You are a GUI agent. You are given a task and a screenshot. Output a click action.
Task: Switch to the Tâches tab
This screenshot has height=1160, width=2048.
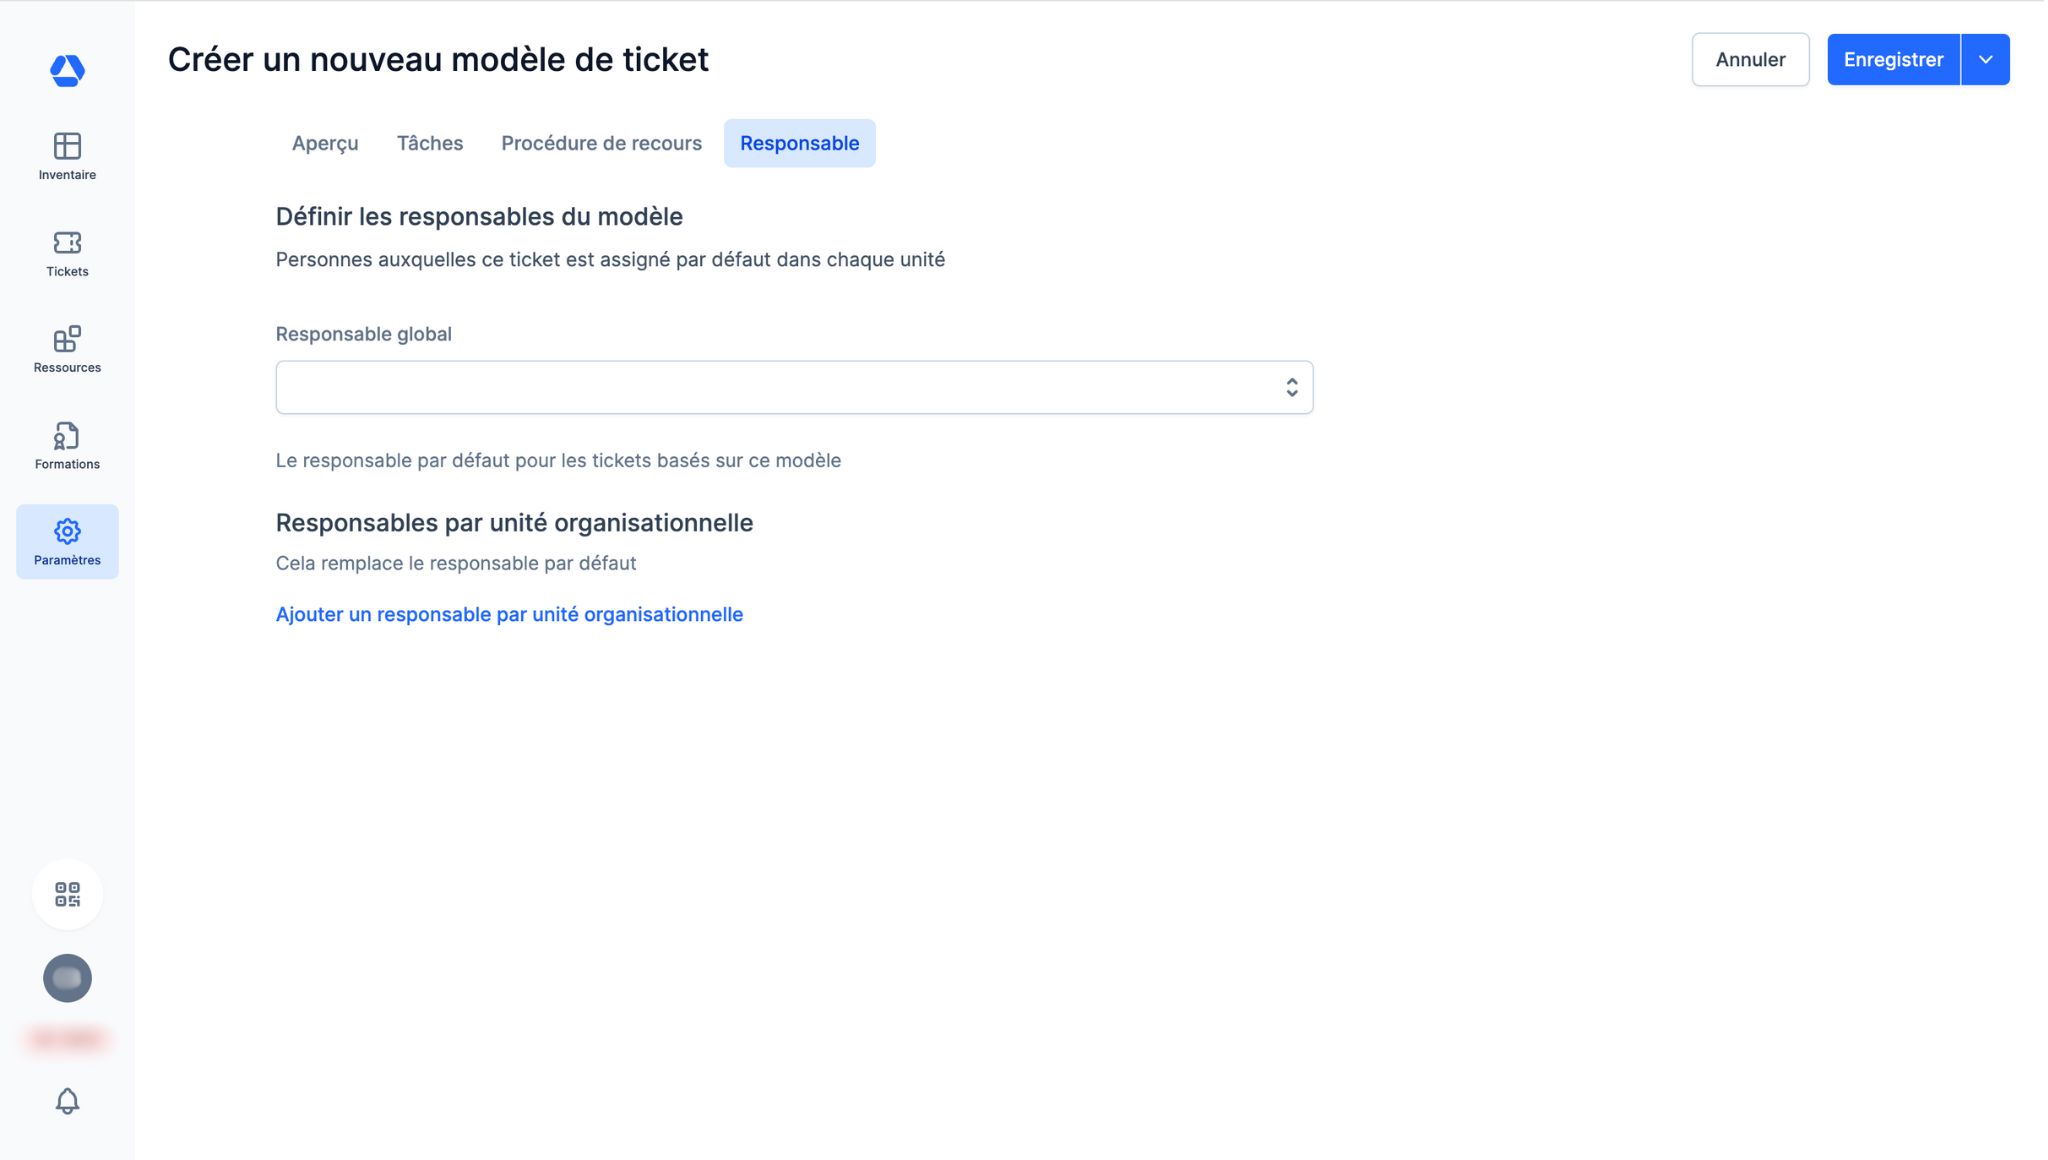click(x=430, y=143)
